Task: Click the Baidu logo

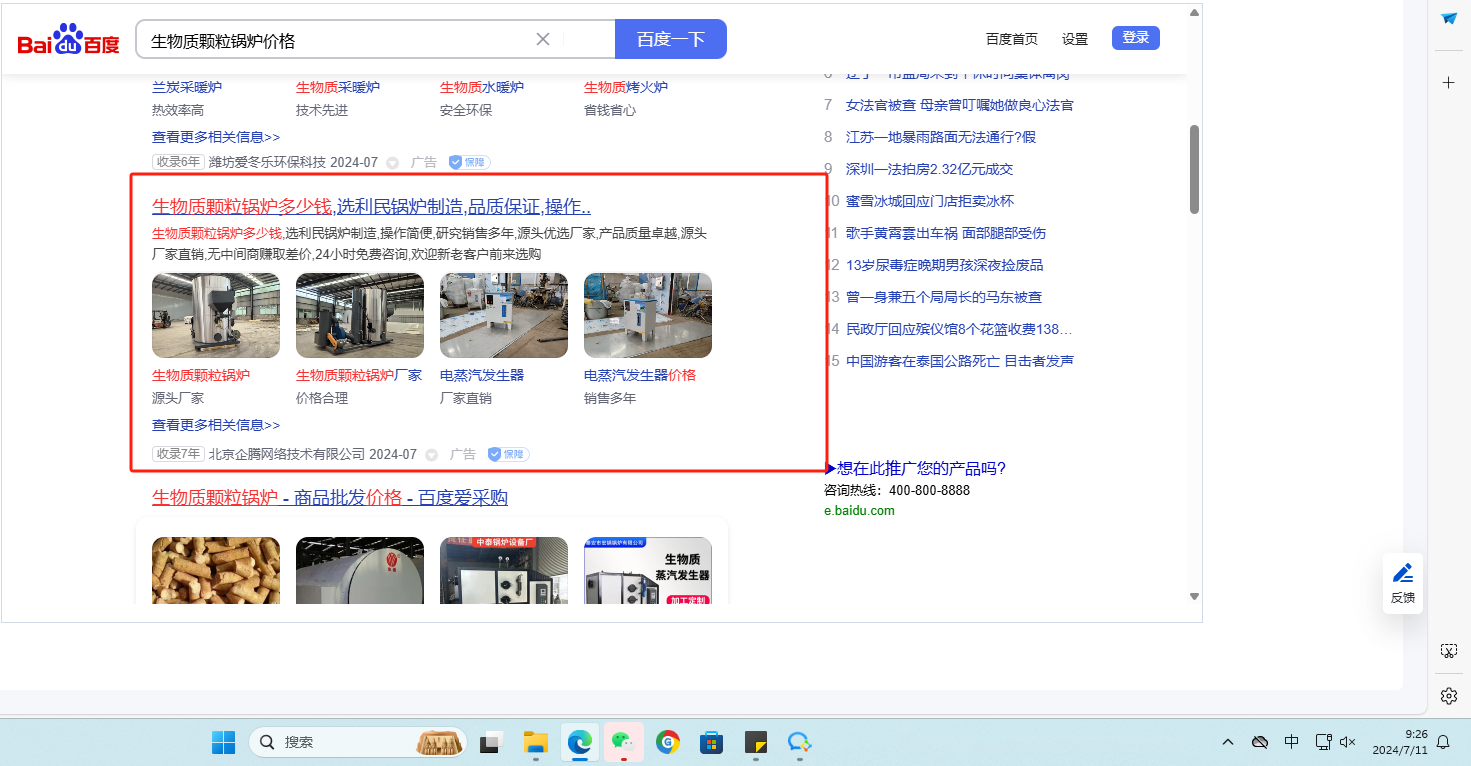Action: [x=68, y=41]
